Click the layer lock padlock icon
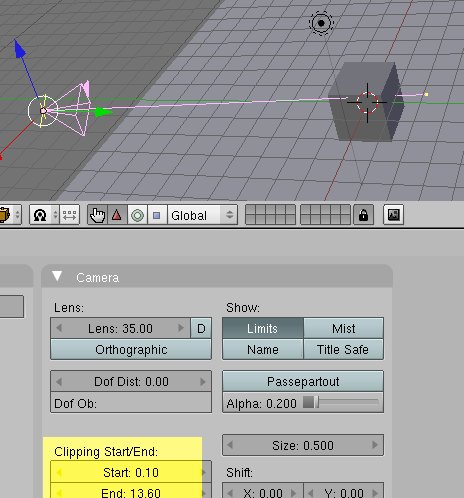 point(363,215)
